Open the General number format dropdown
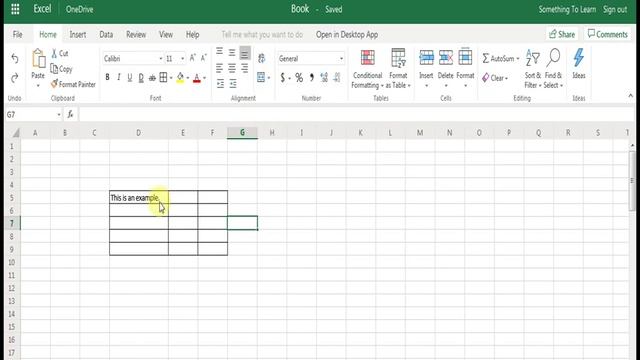The height and width of the screenshot is (360, 640). tap(341, 59)
